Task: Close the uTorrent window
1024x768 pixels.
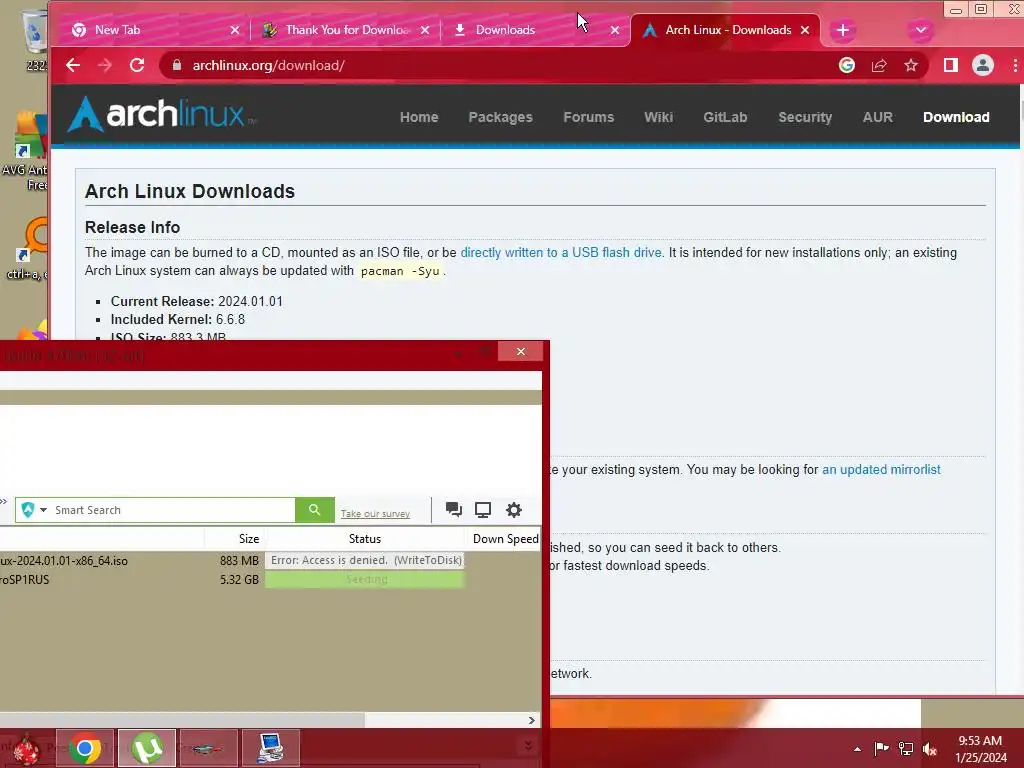Action: pos(520,351)
